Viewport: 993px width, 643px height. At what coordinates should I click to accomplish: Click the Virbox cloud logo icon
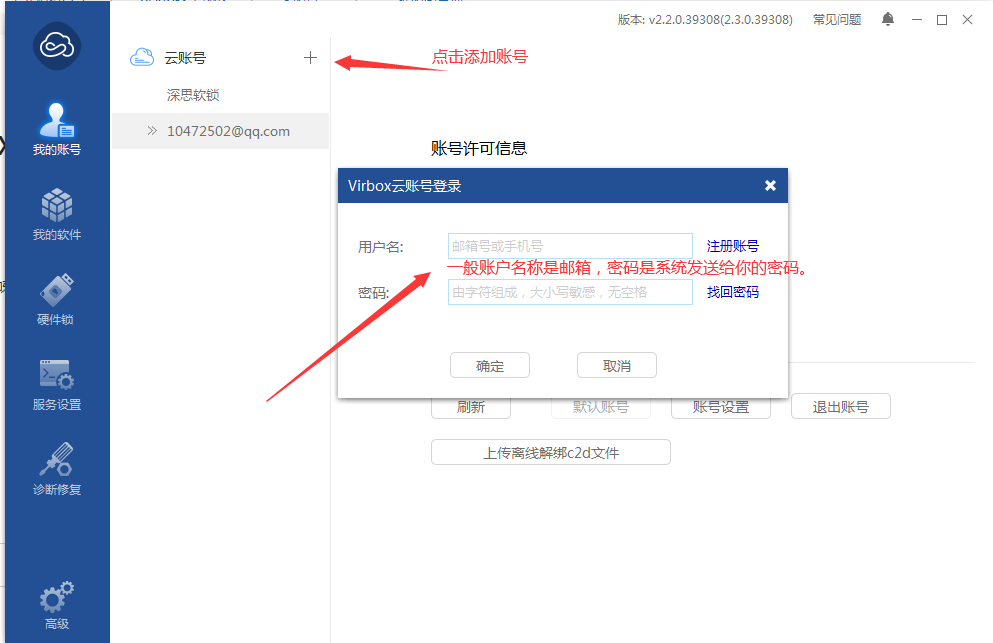coord(57,45)
